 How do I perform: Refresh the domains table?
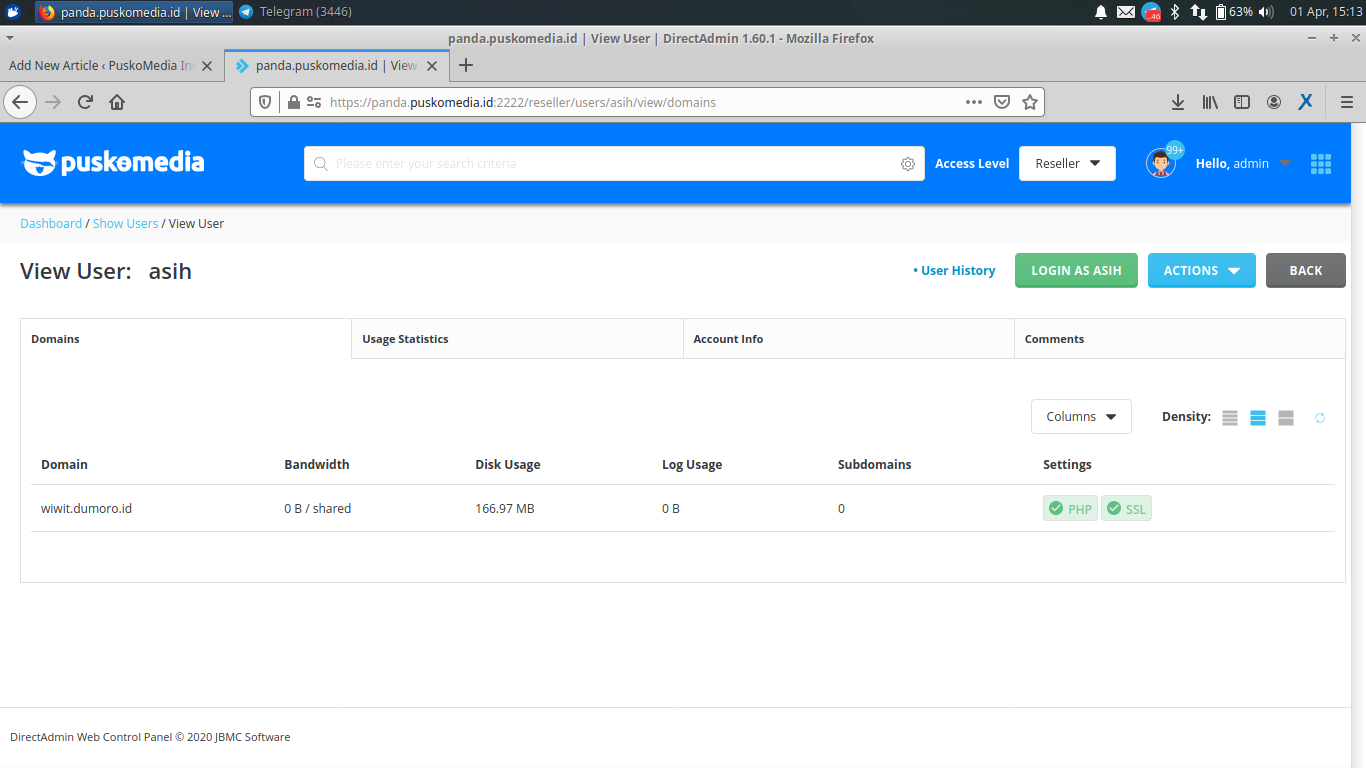pyautogui.click(x=1319, y=417)
